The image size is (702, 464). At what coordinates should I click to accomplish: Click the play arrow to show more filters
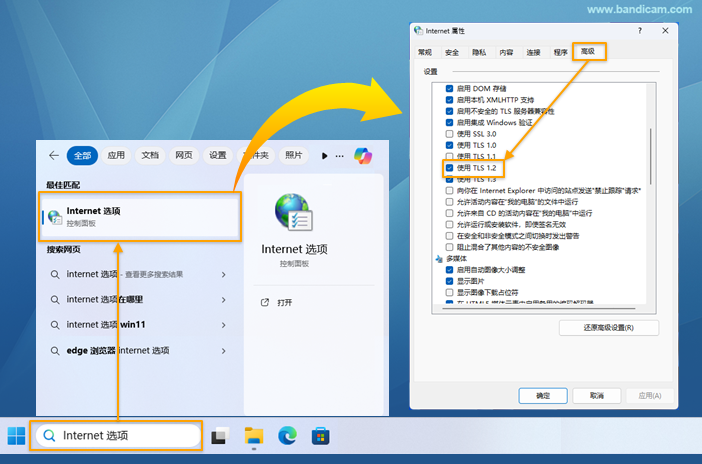tap(324, 156)
